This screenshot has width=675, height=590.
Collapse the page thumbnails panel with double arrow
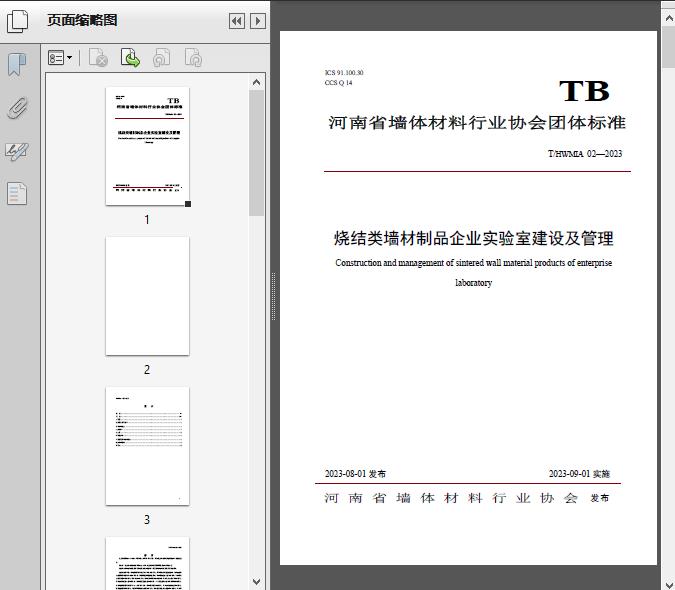pyautogui.click(x=236, y=21)
